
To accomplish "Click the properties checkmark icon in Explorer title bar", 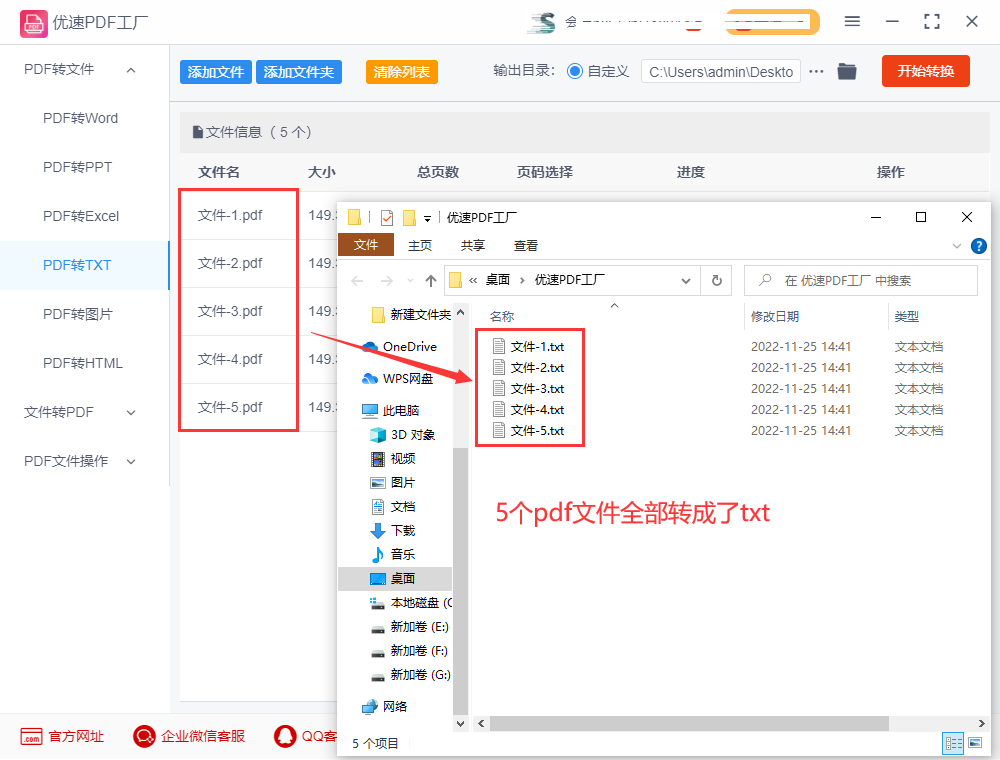I will tap(386, 218).
